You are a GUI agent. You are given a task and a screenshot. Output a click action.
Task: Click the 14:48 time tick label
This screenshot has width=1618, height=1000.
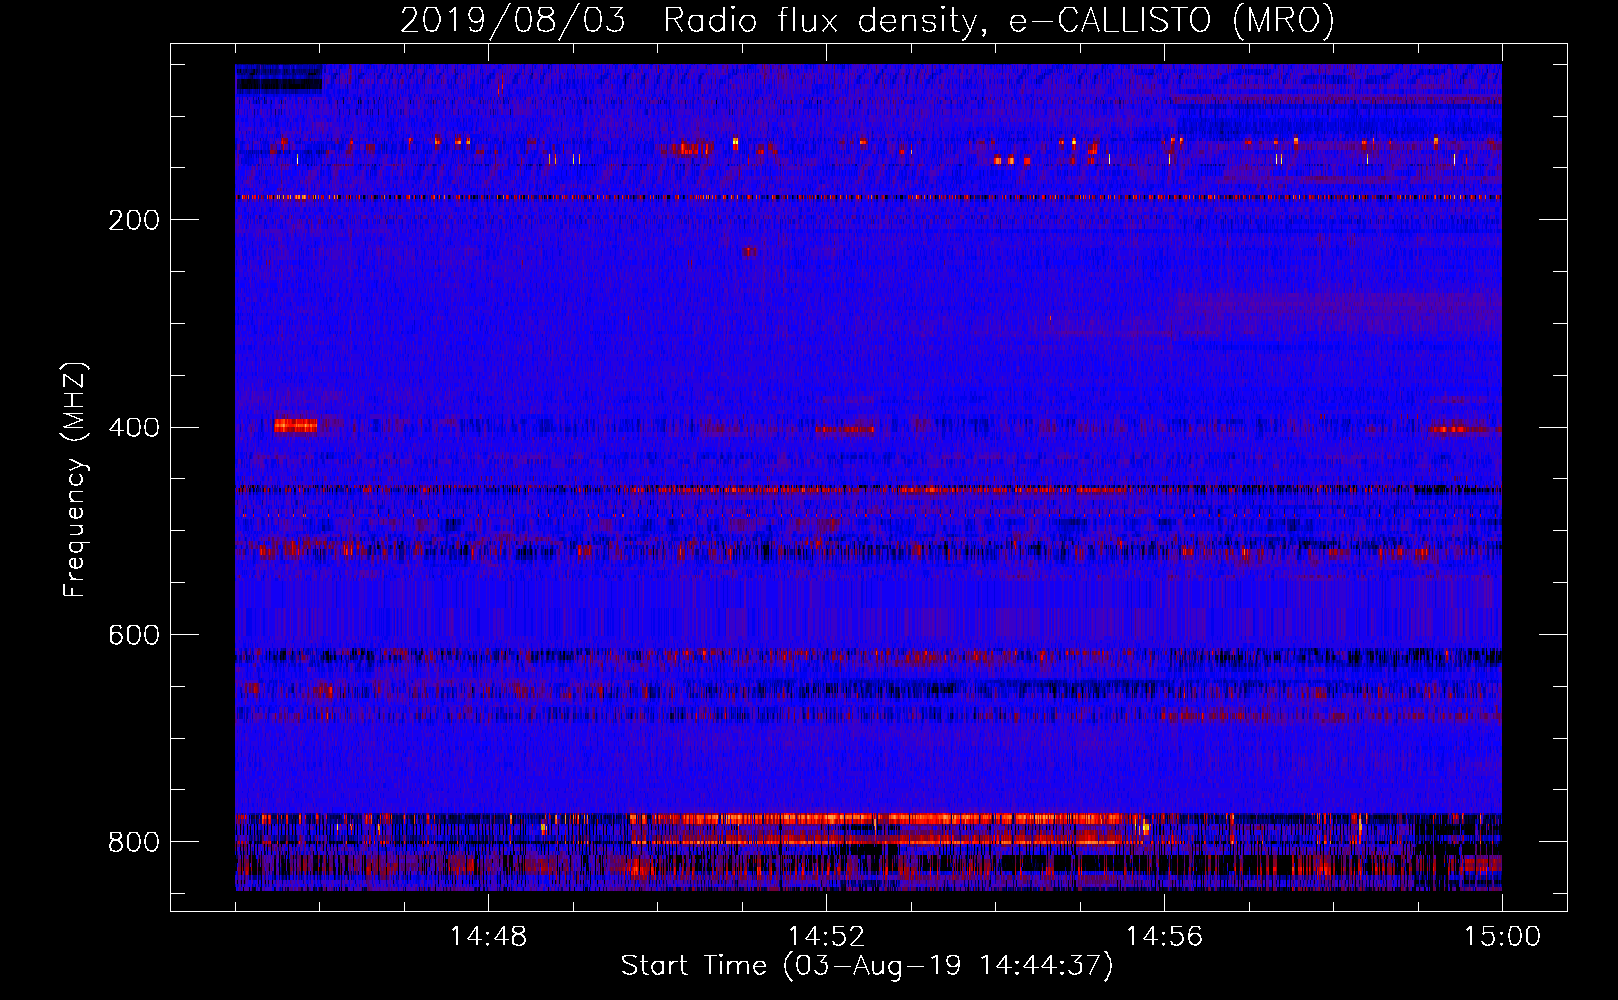[x=488, y=937]
